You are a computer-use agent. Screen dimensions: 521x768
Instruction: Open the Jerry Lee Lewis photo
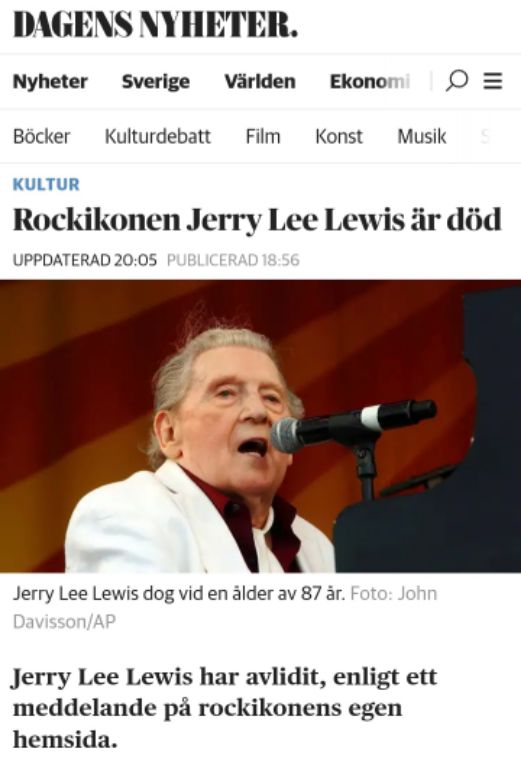[260, 426]
